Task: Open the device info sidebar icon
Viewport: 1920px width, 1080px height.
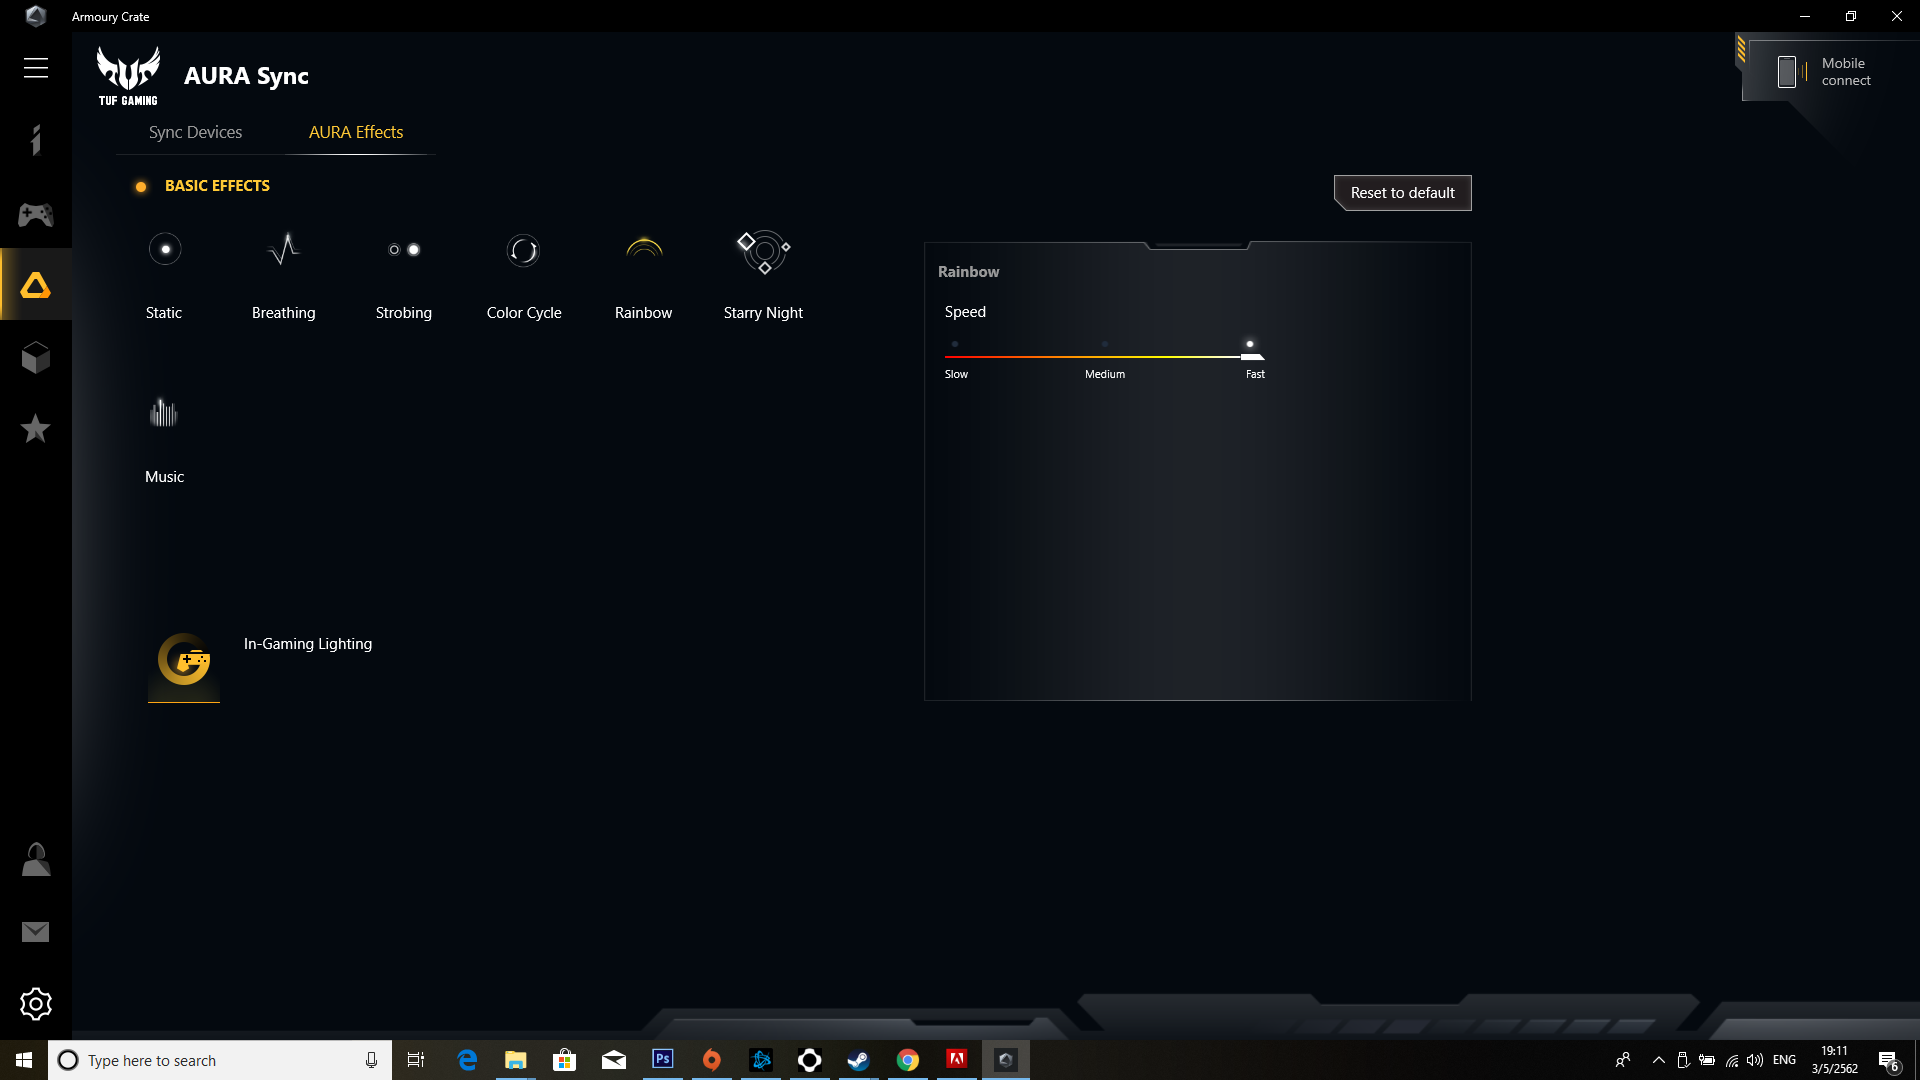Action: coord(36,140)
